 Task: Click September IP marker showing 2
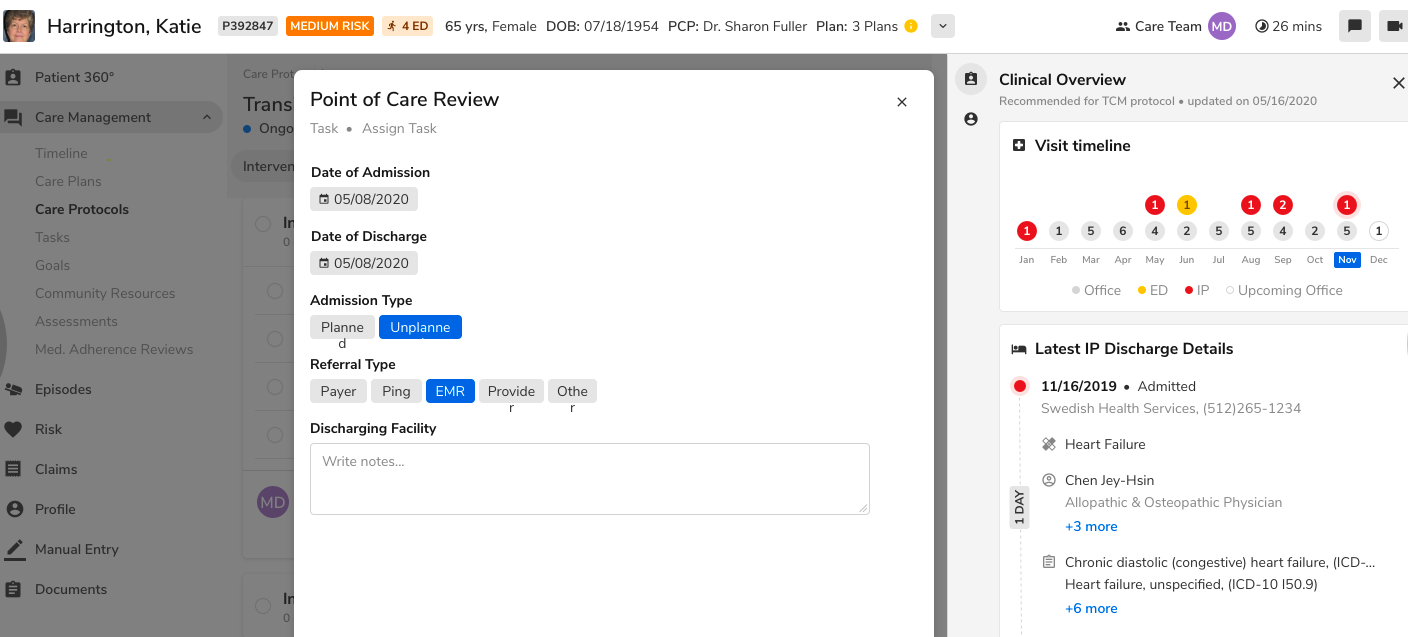coord(1283,205)
